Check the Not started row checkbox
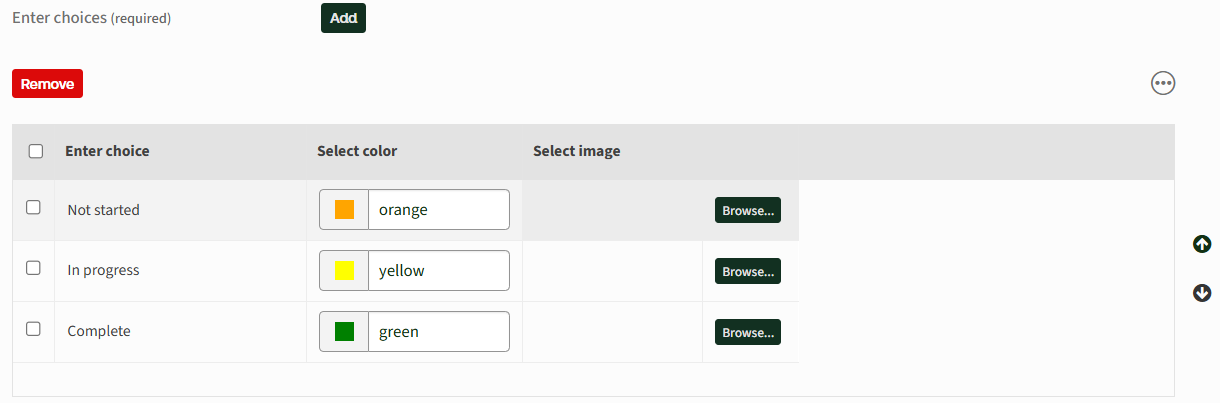The height and width of the screenshot is (403, 1220). point(33,207)
